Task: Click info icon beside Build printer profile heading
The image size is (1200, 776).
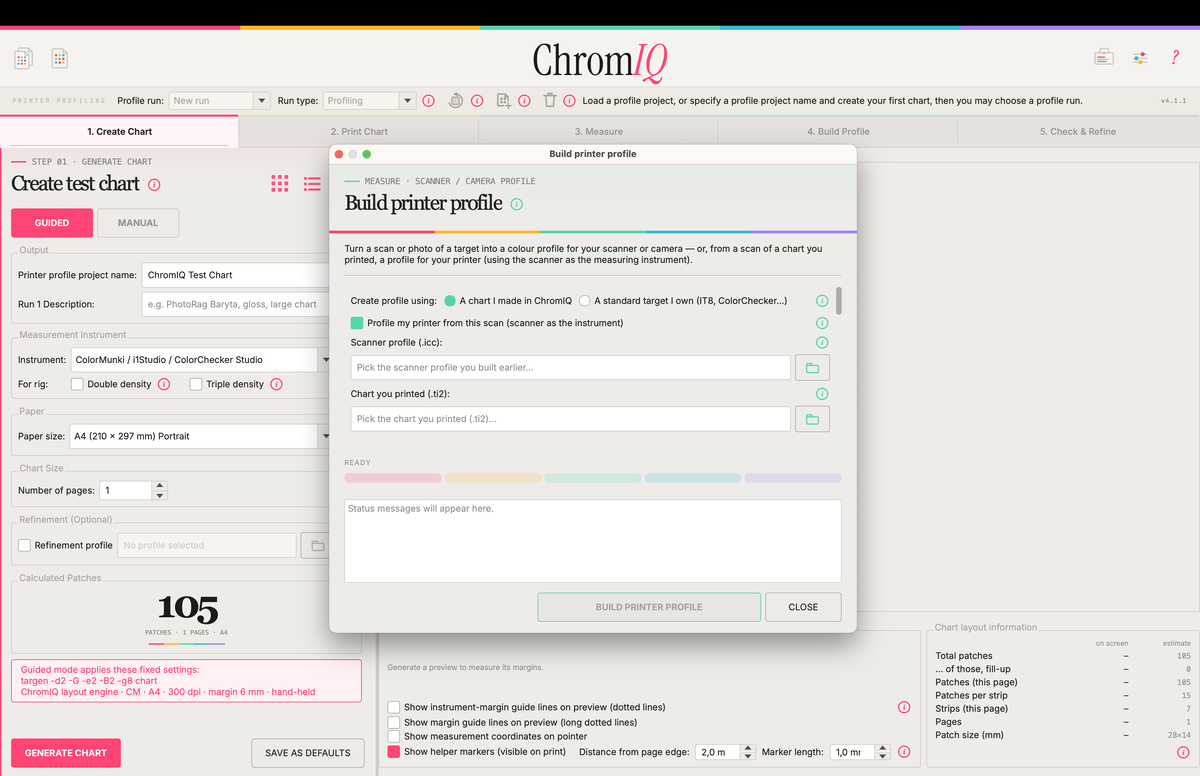Action: click(517, 204)
